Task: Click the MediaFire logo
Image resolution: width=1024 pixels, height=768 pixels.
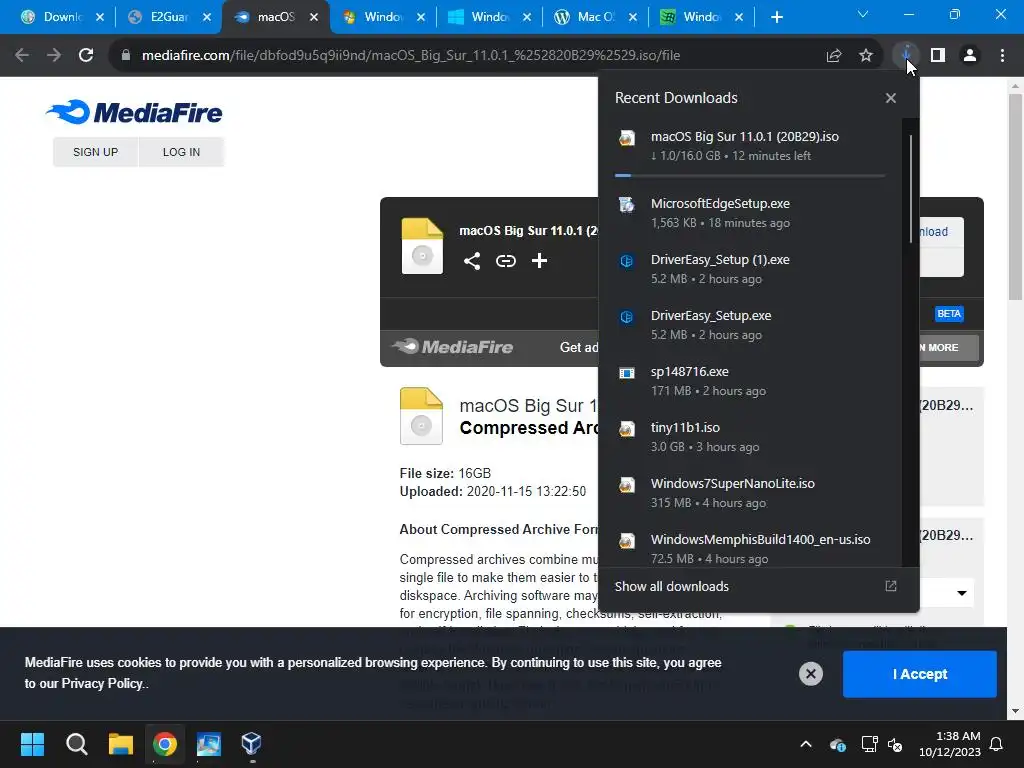Action: (135, 112)
